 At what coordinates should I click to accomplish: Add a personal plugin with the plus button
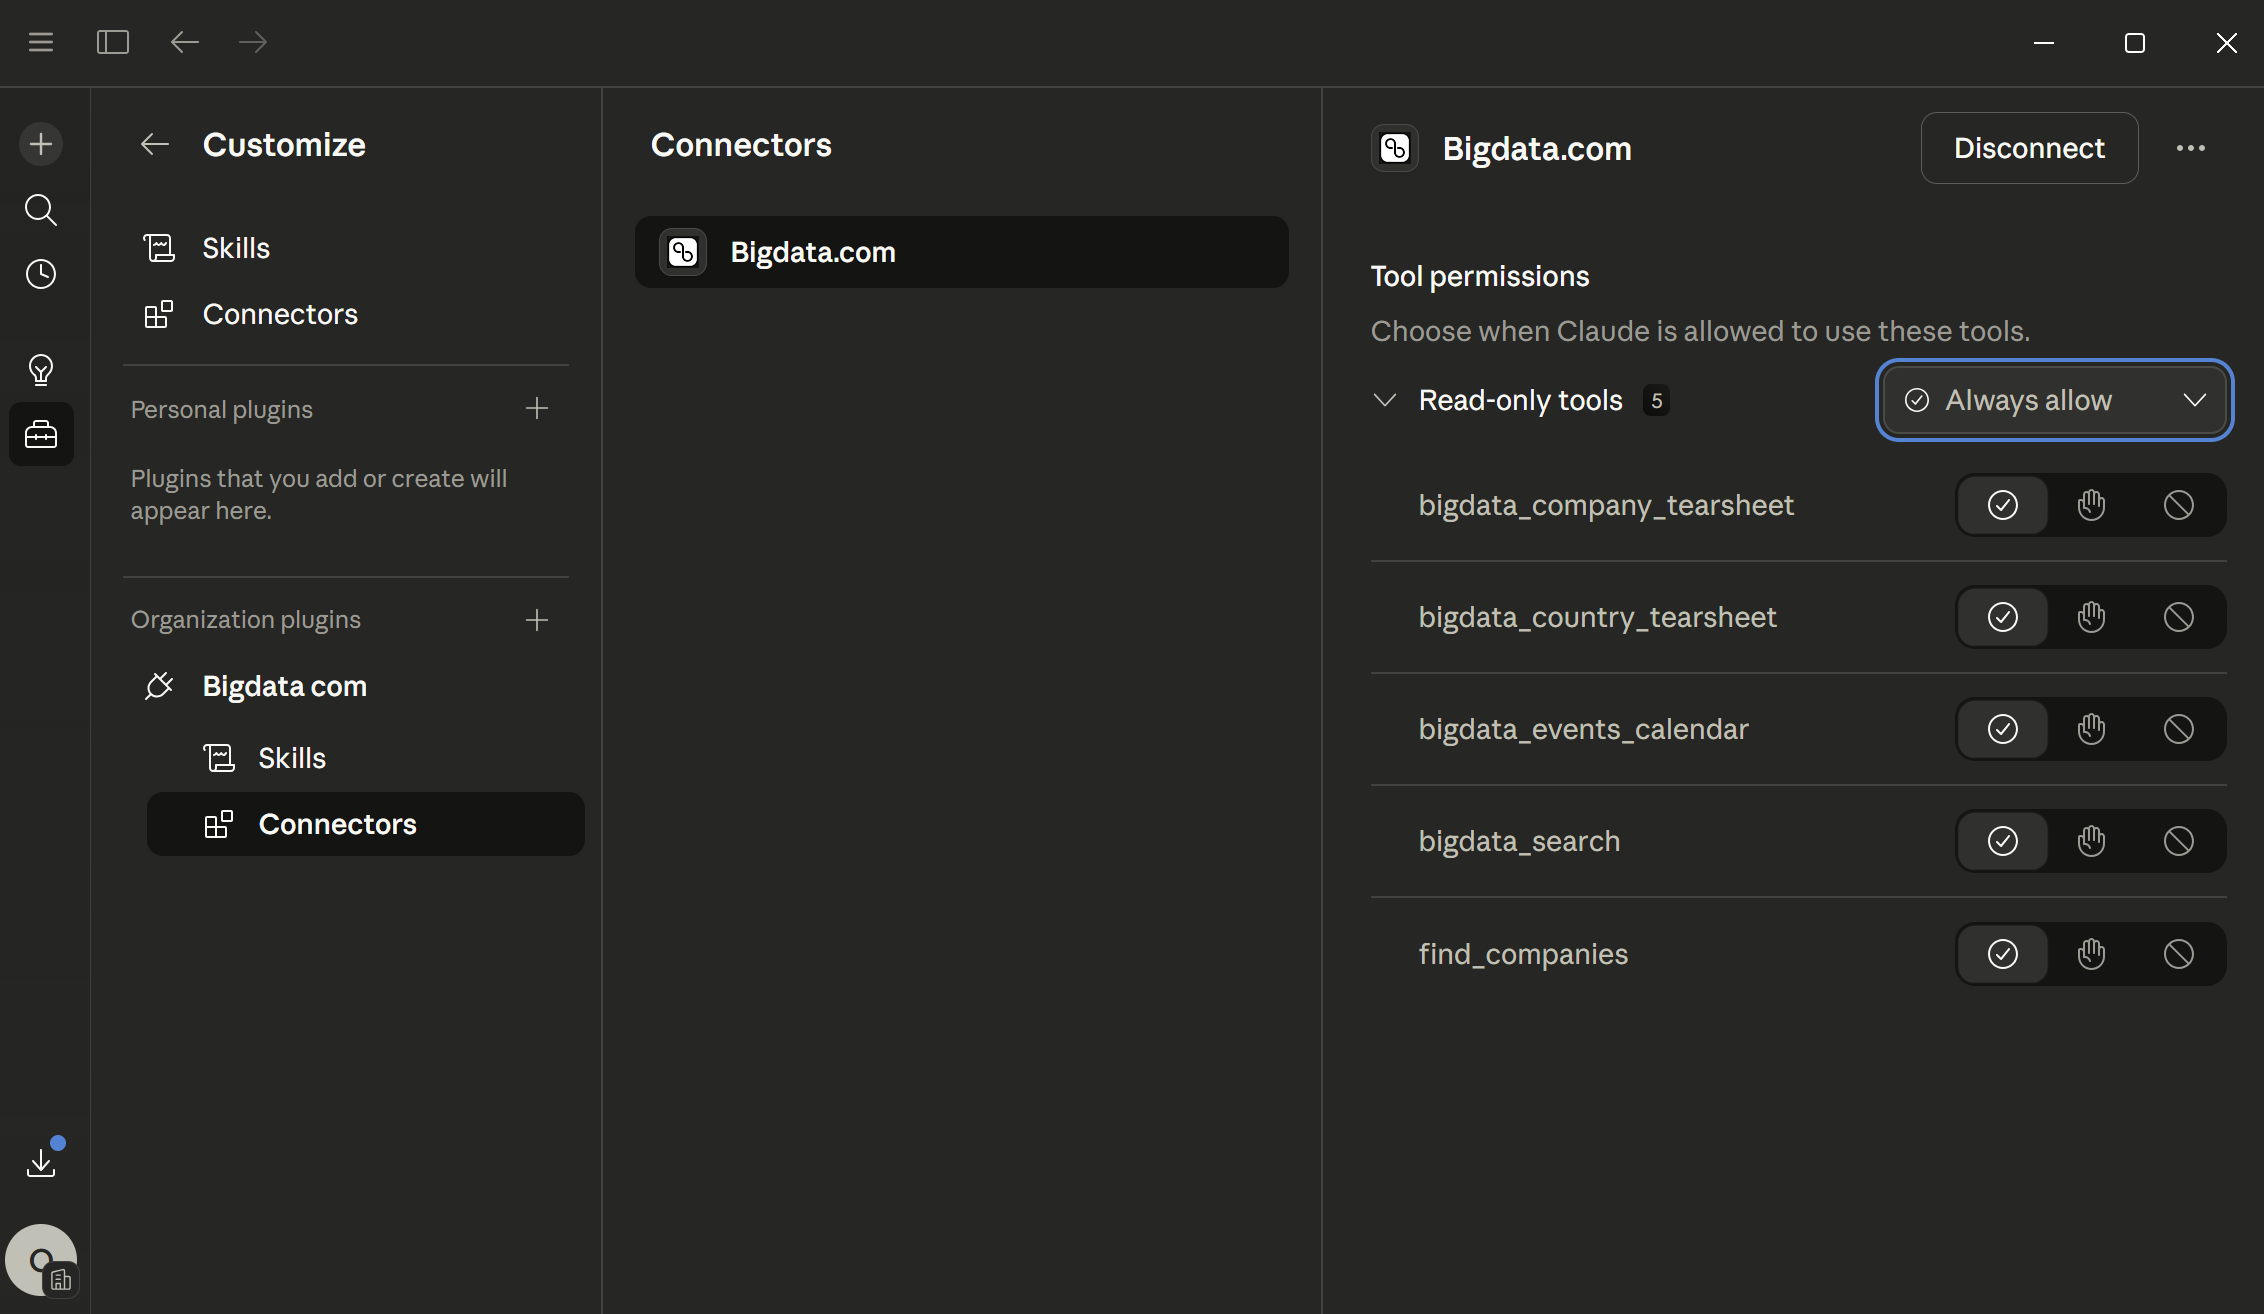point(537,408)
